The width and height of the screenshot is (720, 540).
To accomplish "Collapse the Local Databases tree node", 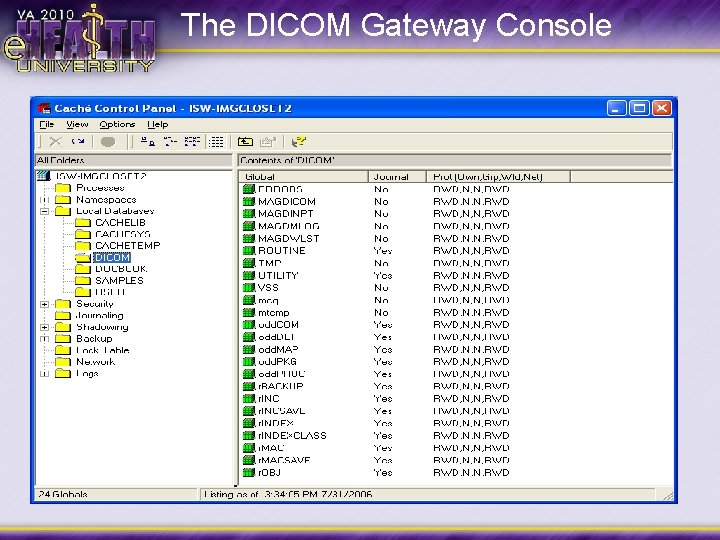I will pyautogui.click(x=45, y=211).
